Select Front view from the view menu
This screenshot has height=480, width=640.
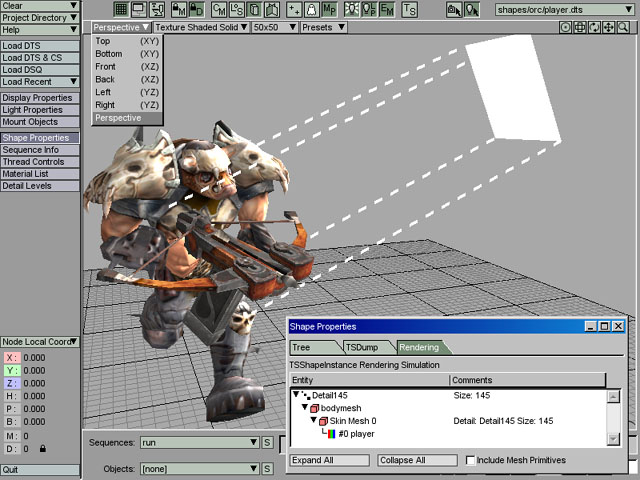pos(105,66)
